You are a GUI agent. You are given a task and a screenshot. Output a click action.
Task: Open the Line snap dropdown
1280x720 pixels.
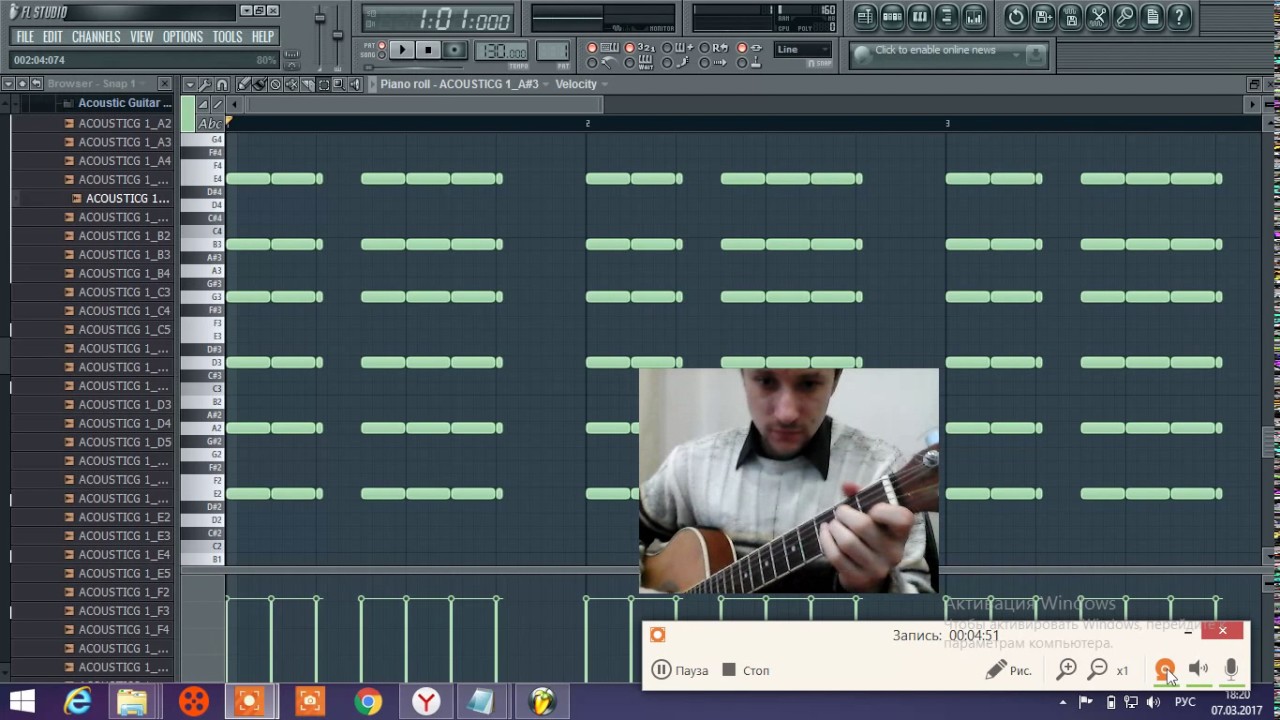click(803, 49)
